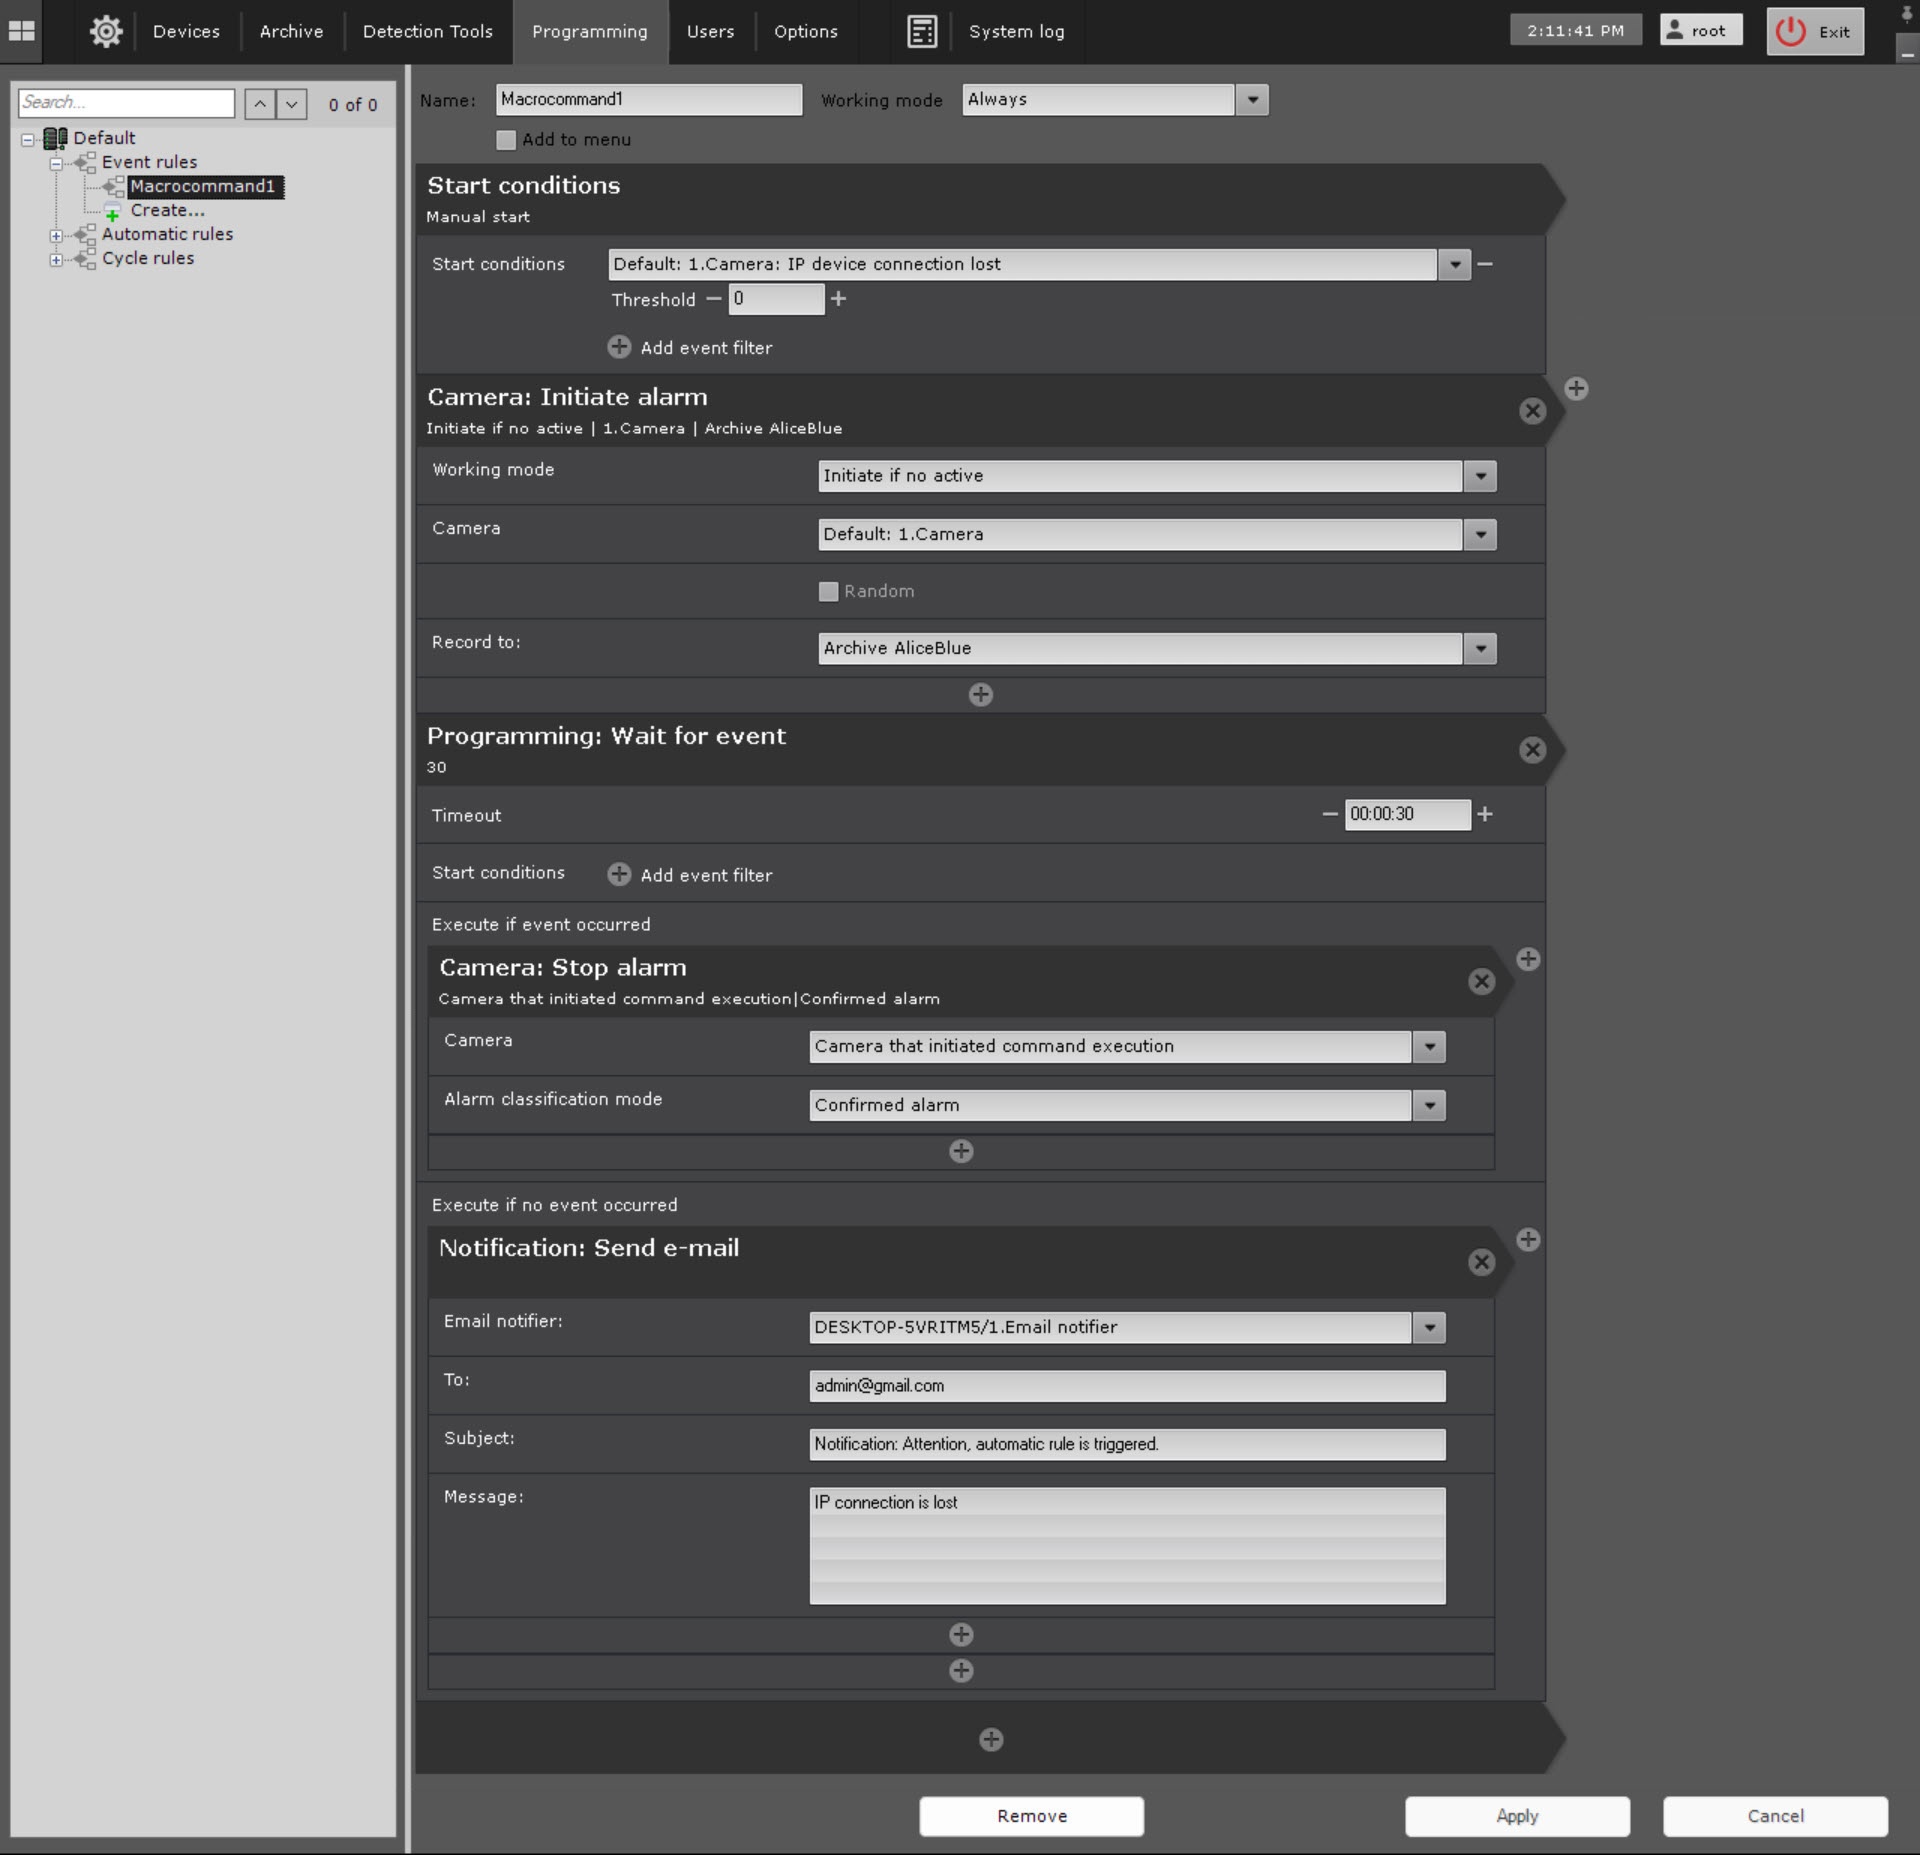Remove the Camera: Stop alarm action

pos(1481,981)
